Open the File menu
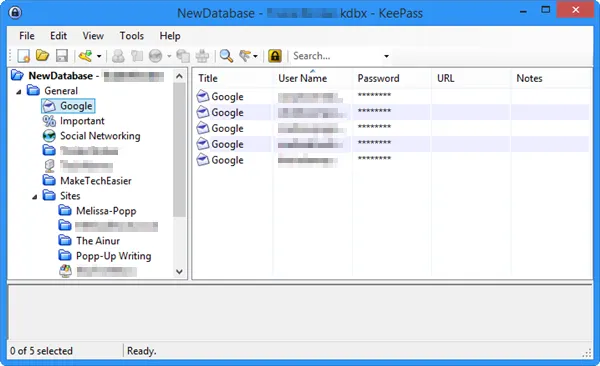The height and width of the screenshot is (366, 600). point(27,36)
